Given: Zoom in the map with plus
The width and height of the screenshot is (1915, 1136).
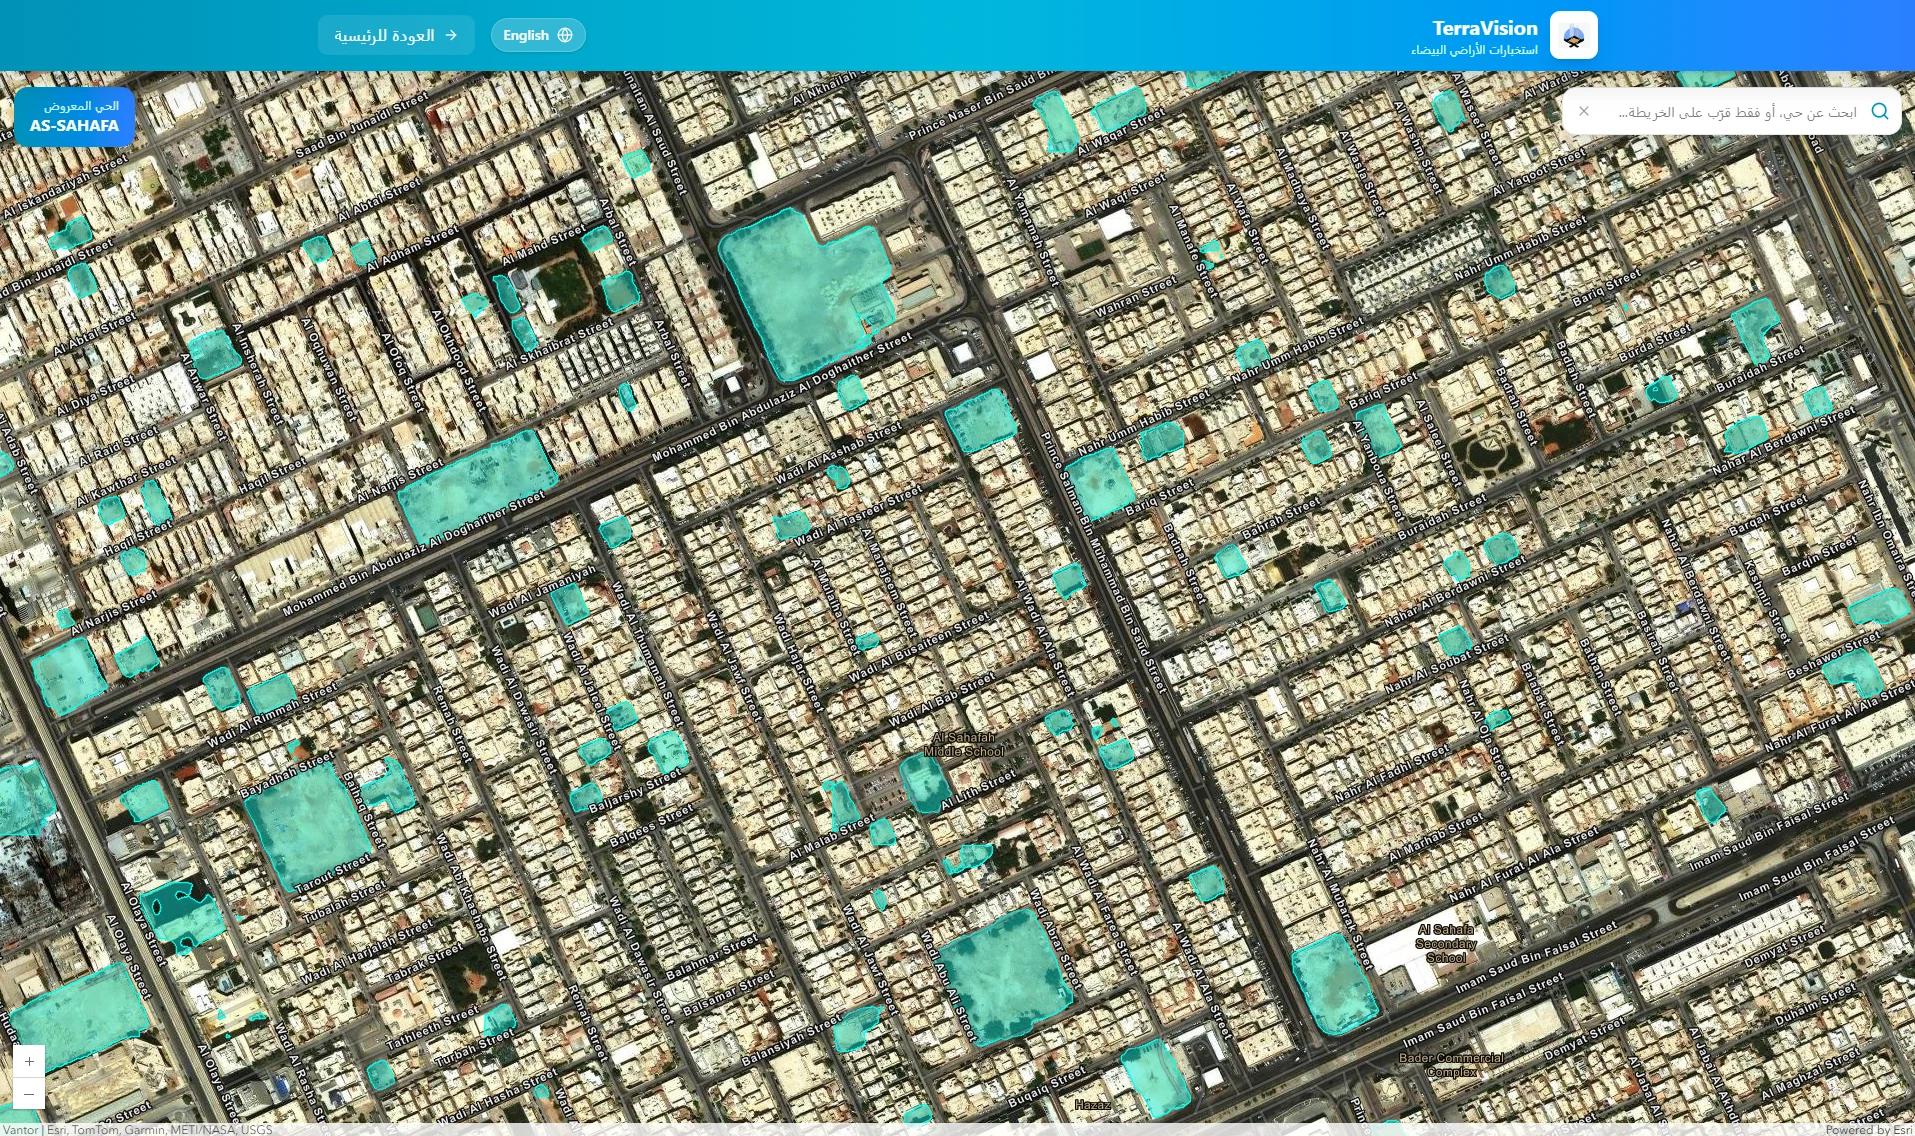Looking at the screenshot, I should tap(29, 1061).
